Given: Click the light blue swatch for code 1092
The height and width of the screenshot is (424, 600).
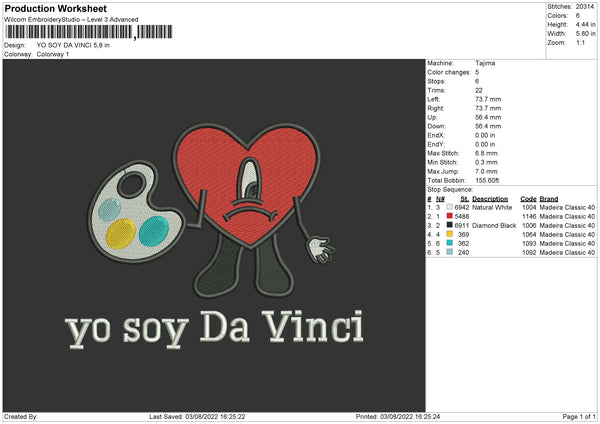Looking at the screenshot, I should [449, 252].
